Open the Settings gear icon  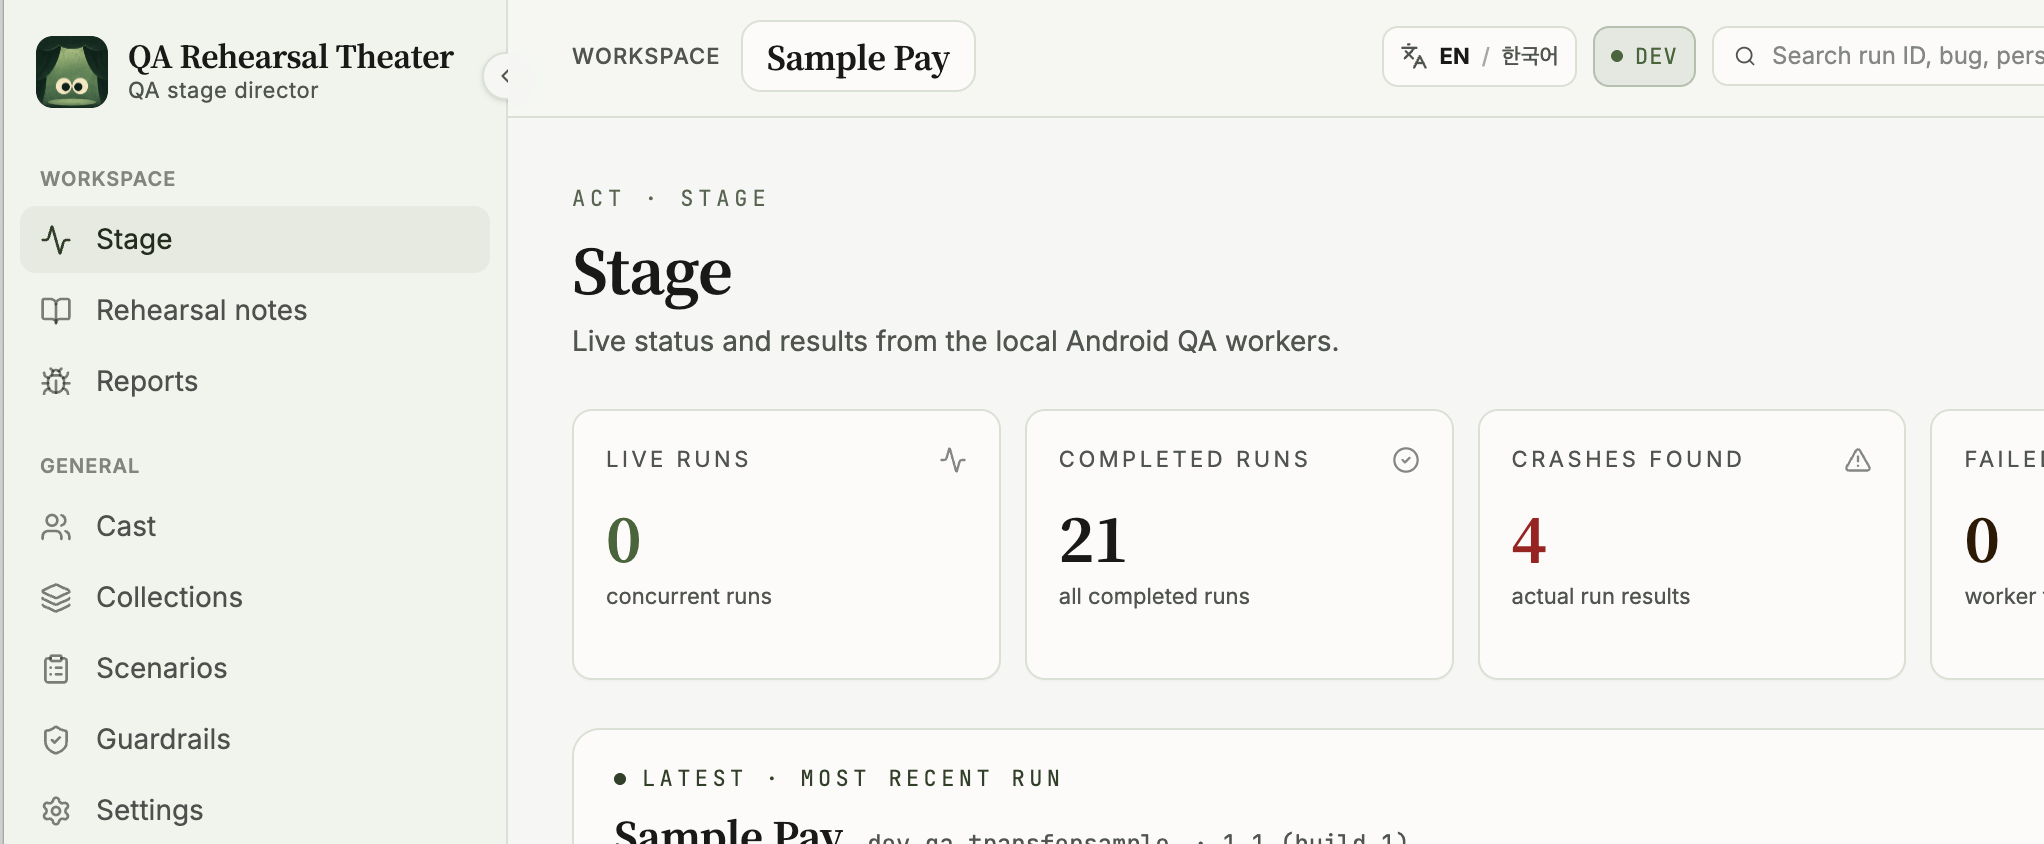(56, 810)
